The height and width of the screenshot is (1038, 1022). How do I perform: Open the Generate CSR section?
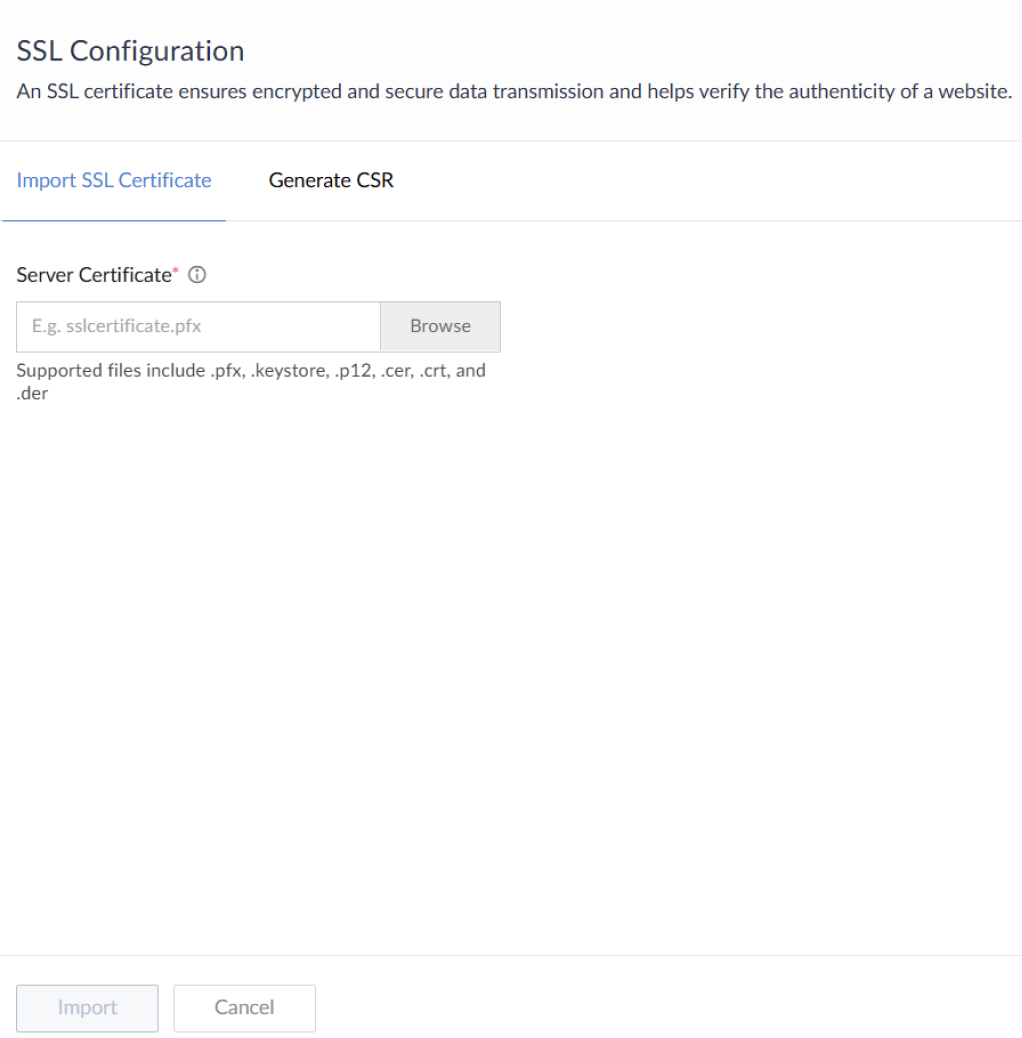tap(331, 181)
